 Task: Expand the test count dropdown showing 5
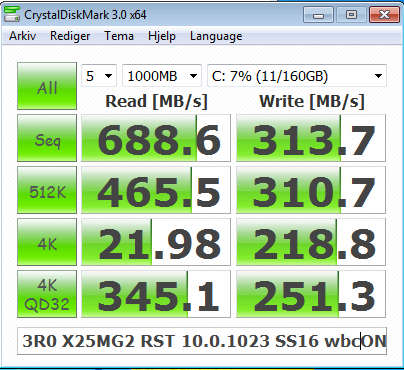click(99, 76)
